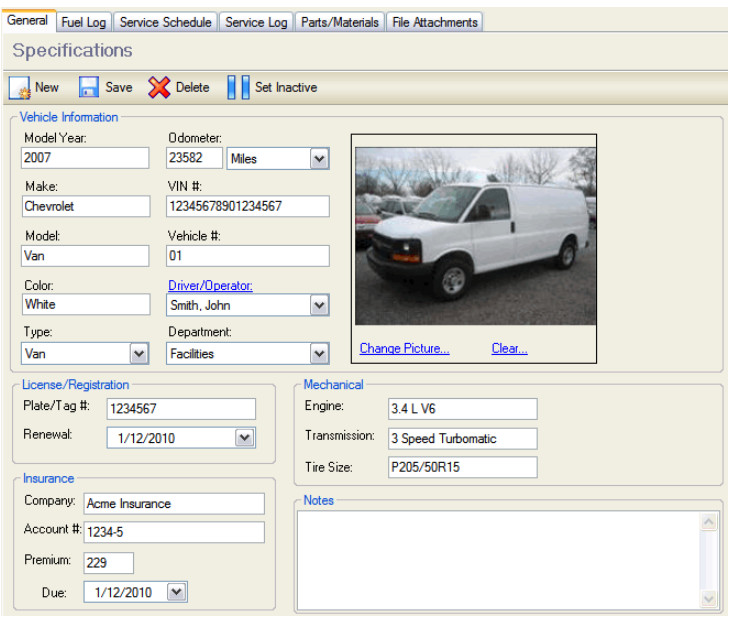
Task: Click the Delete button label
Action: 192,87
